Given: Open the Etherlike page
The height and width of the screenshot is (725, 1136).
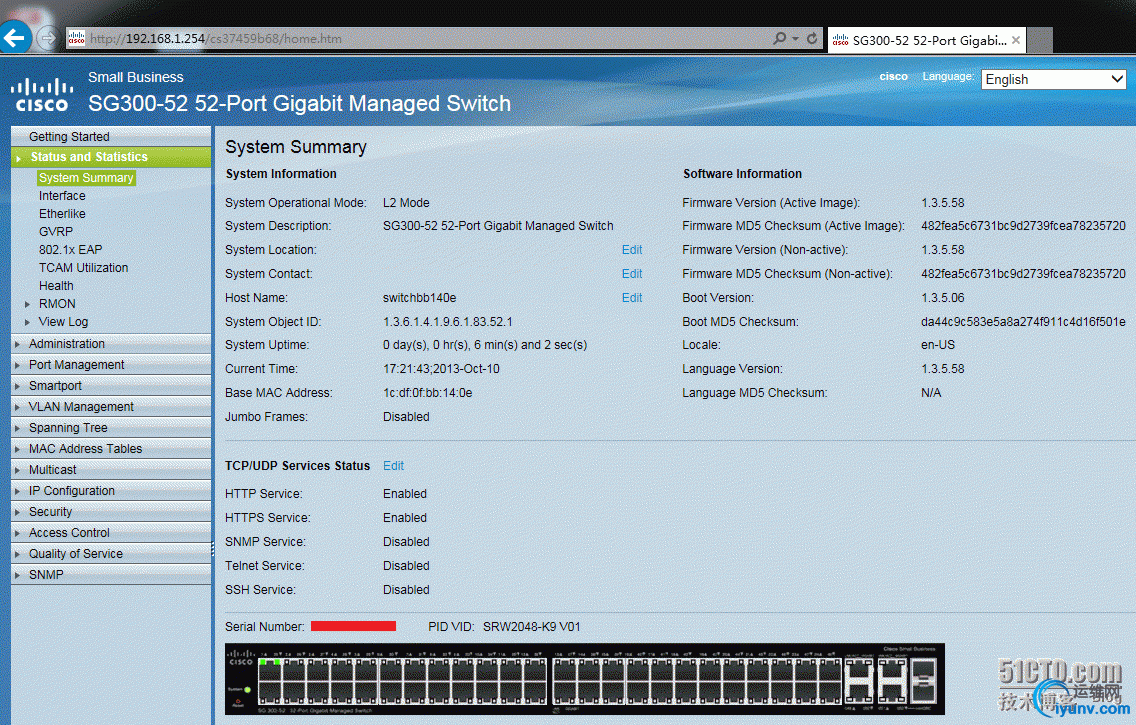Looking at the screenshot, I should [62, 214].
